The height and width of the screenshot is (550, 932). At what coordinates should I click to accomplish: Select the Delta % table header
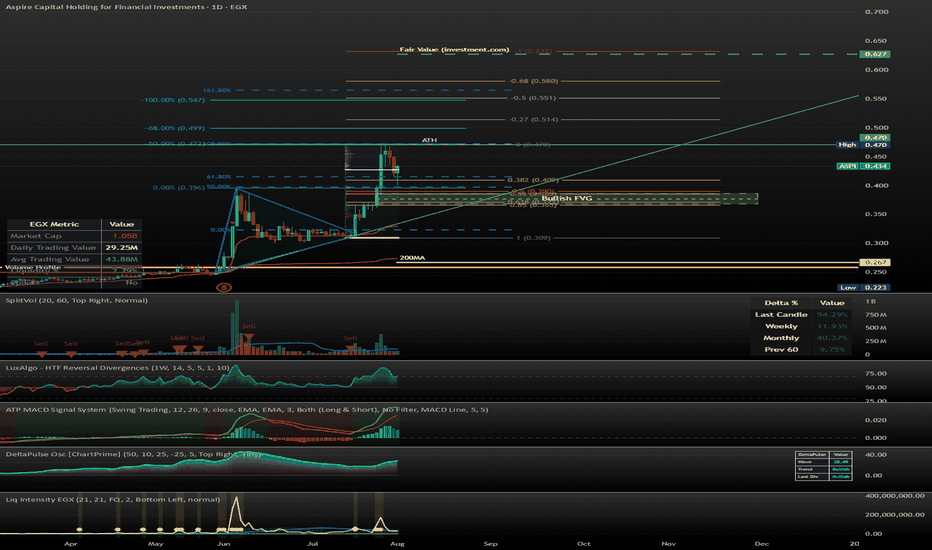[x=781, y=303]
